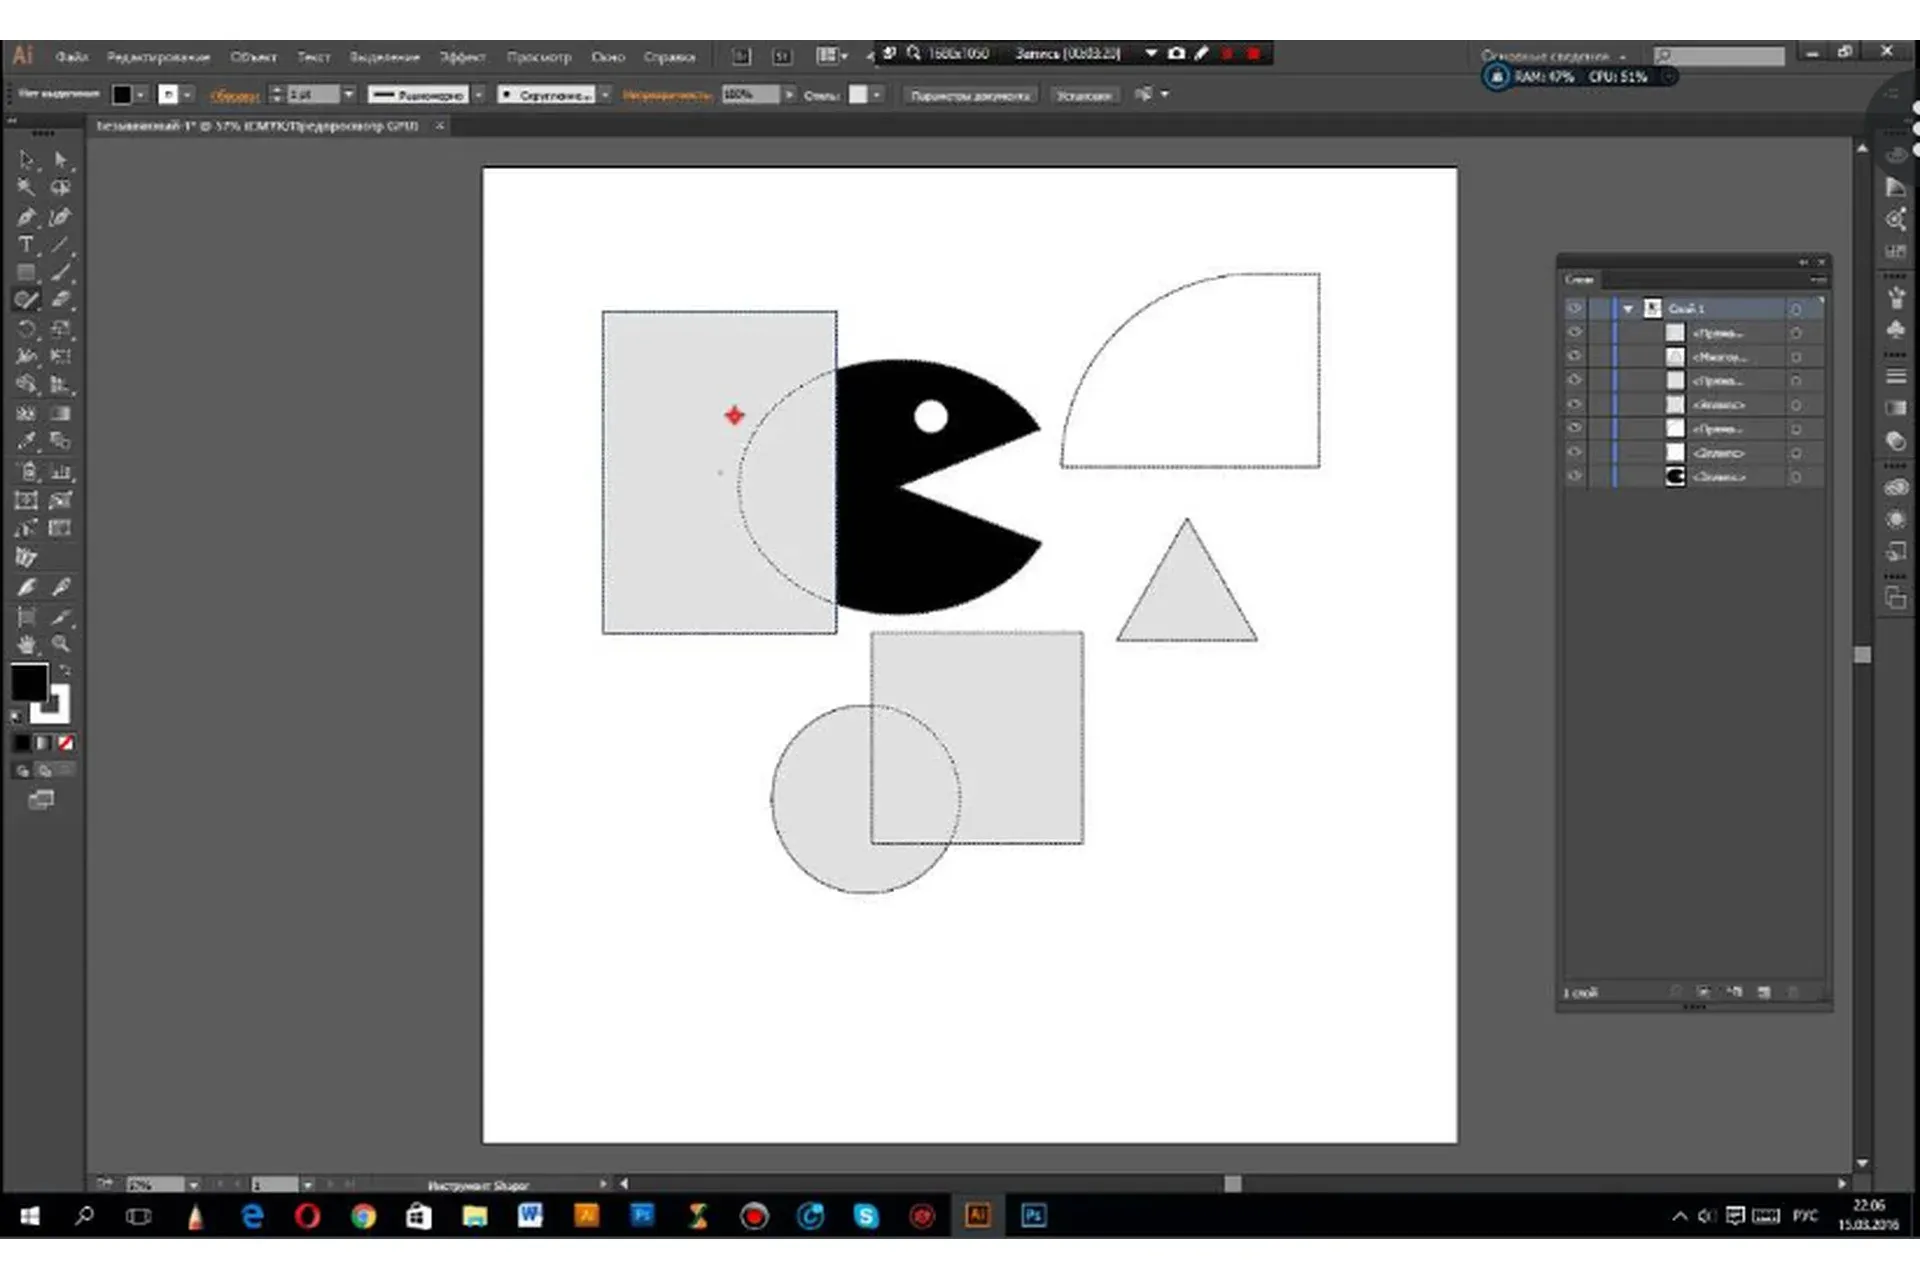Open the Обводка stroke panel link
Screen dimensions: 1920x1280
(234, 96)
